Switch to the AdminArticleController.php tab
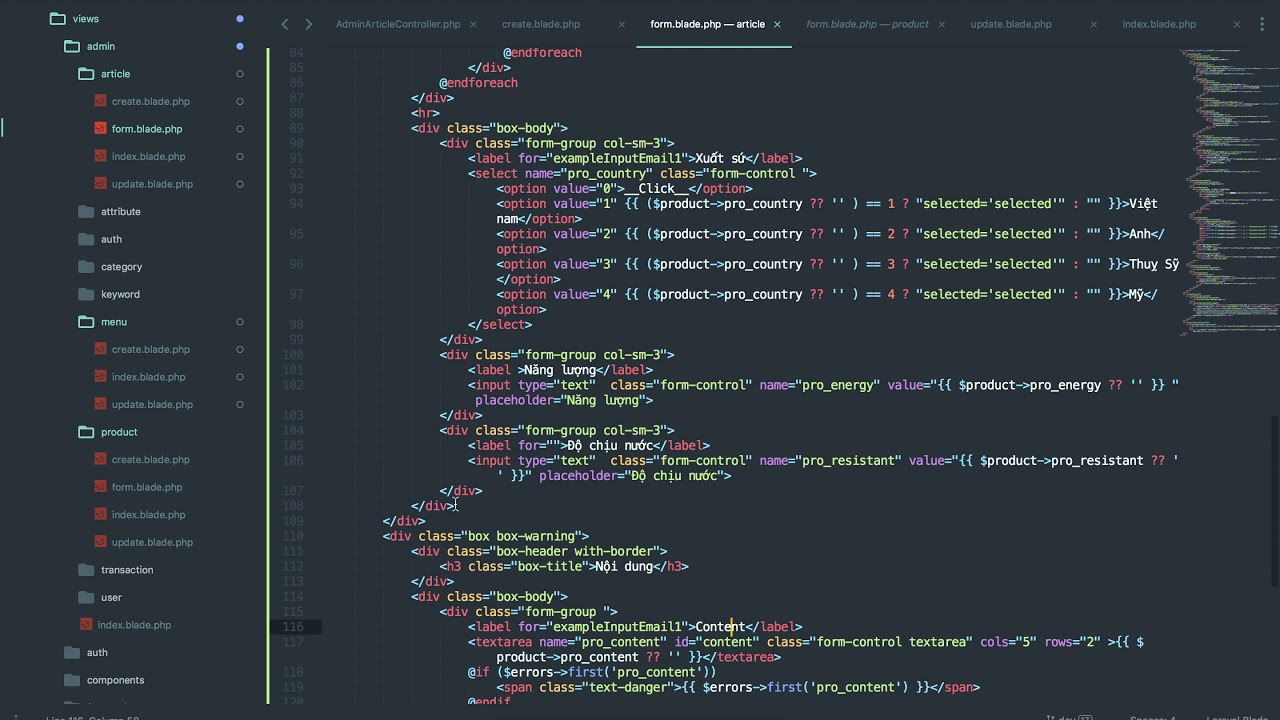The width and height of the screenshot is (1280, 720). click(x=398, y=24)
